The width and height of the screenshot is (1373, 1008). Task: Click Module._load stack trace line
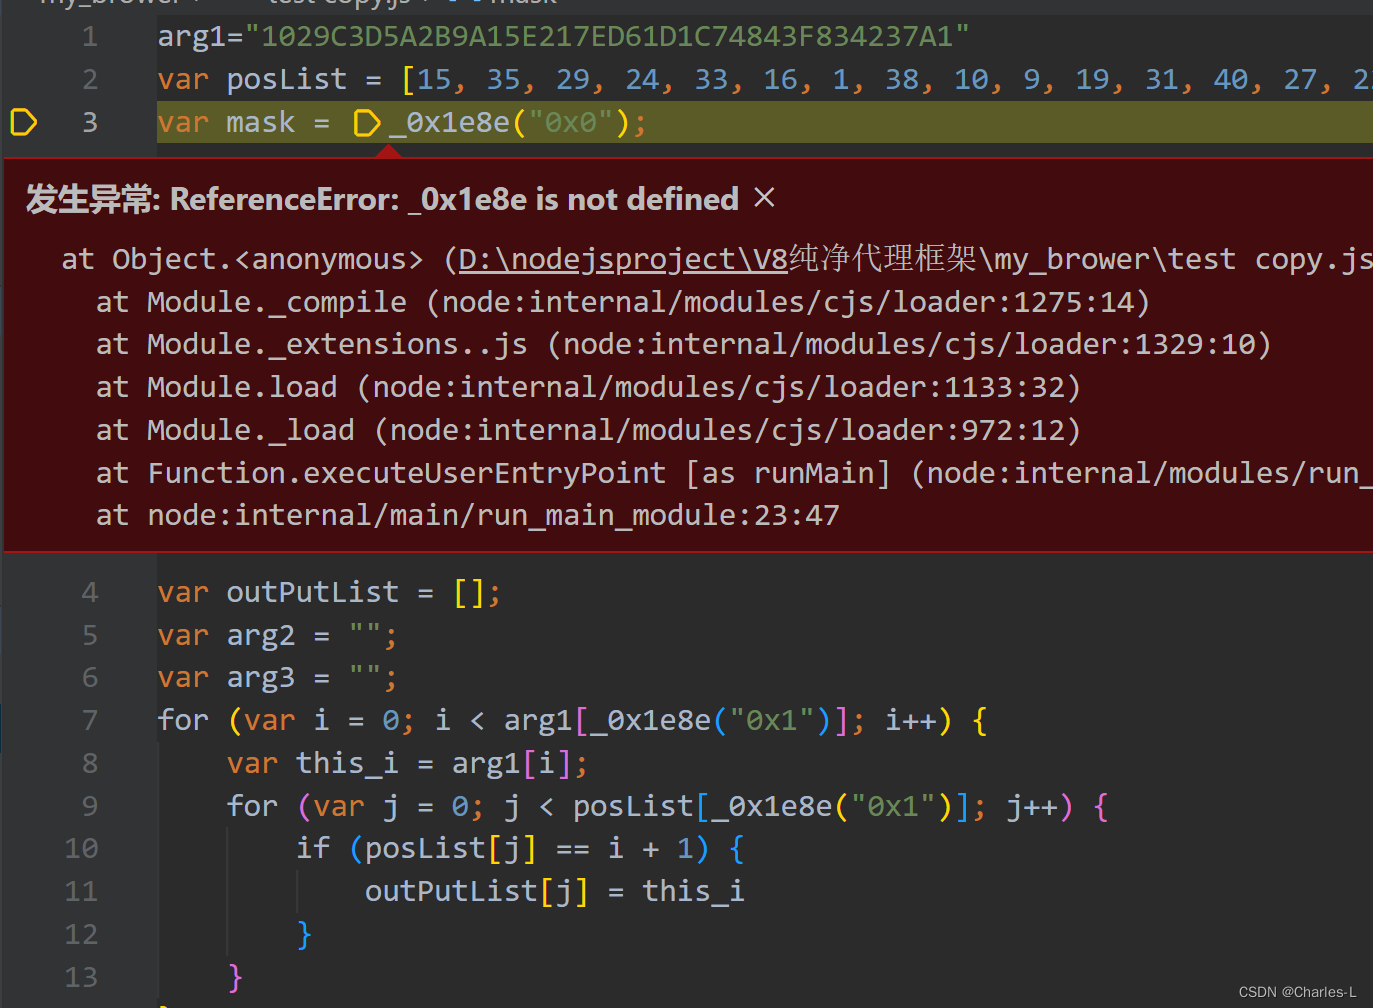coord(588,430)
